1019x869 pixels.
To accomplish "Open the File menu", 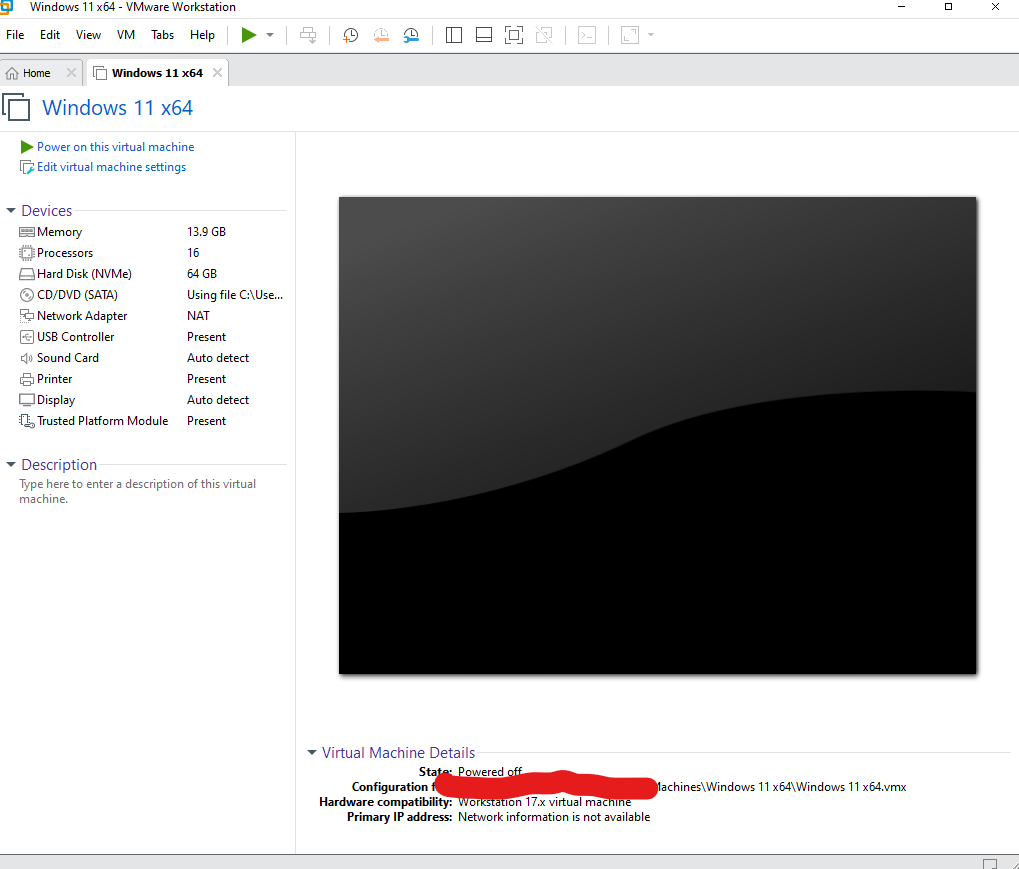I will [15, 35].
